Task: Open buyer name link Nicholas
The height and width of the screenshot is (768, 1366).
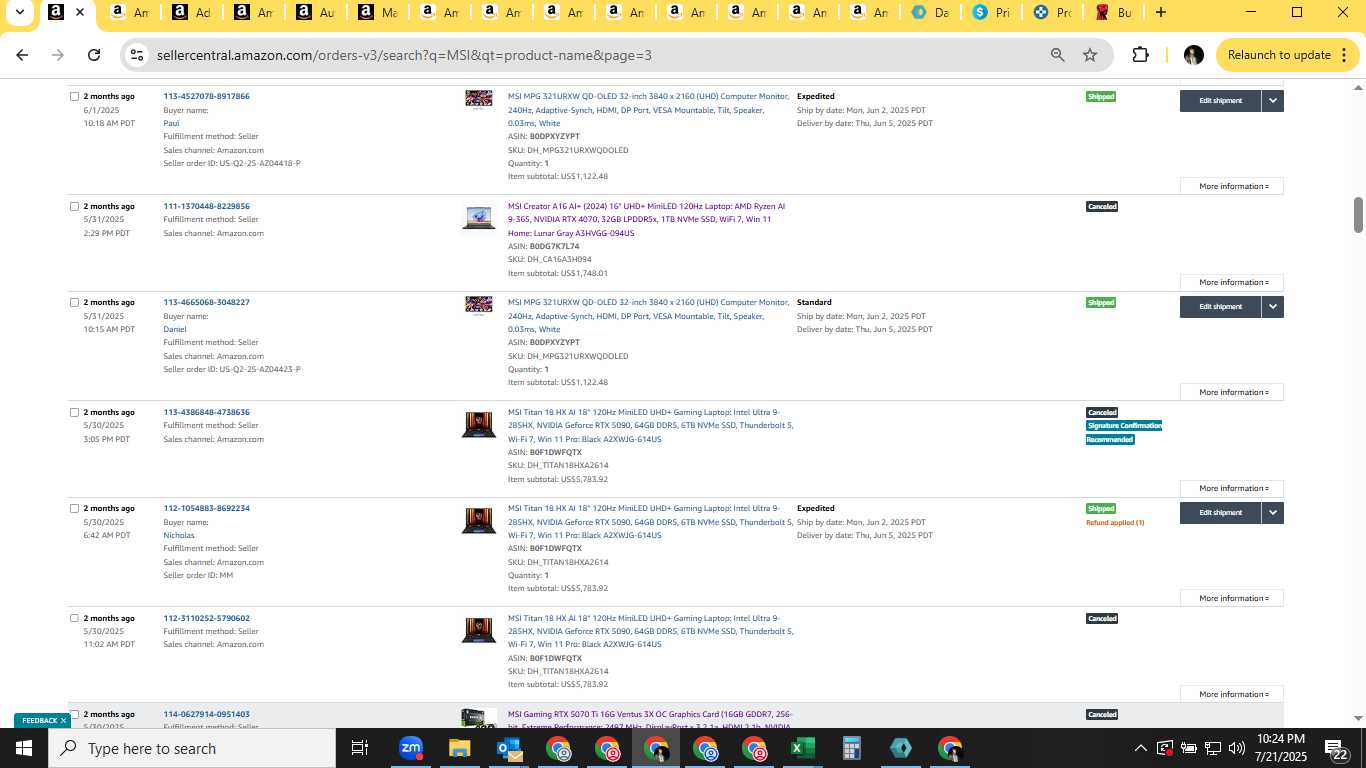Action: click(x=179, y=535)
